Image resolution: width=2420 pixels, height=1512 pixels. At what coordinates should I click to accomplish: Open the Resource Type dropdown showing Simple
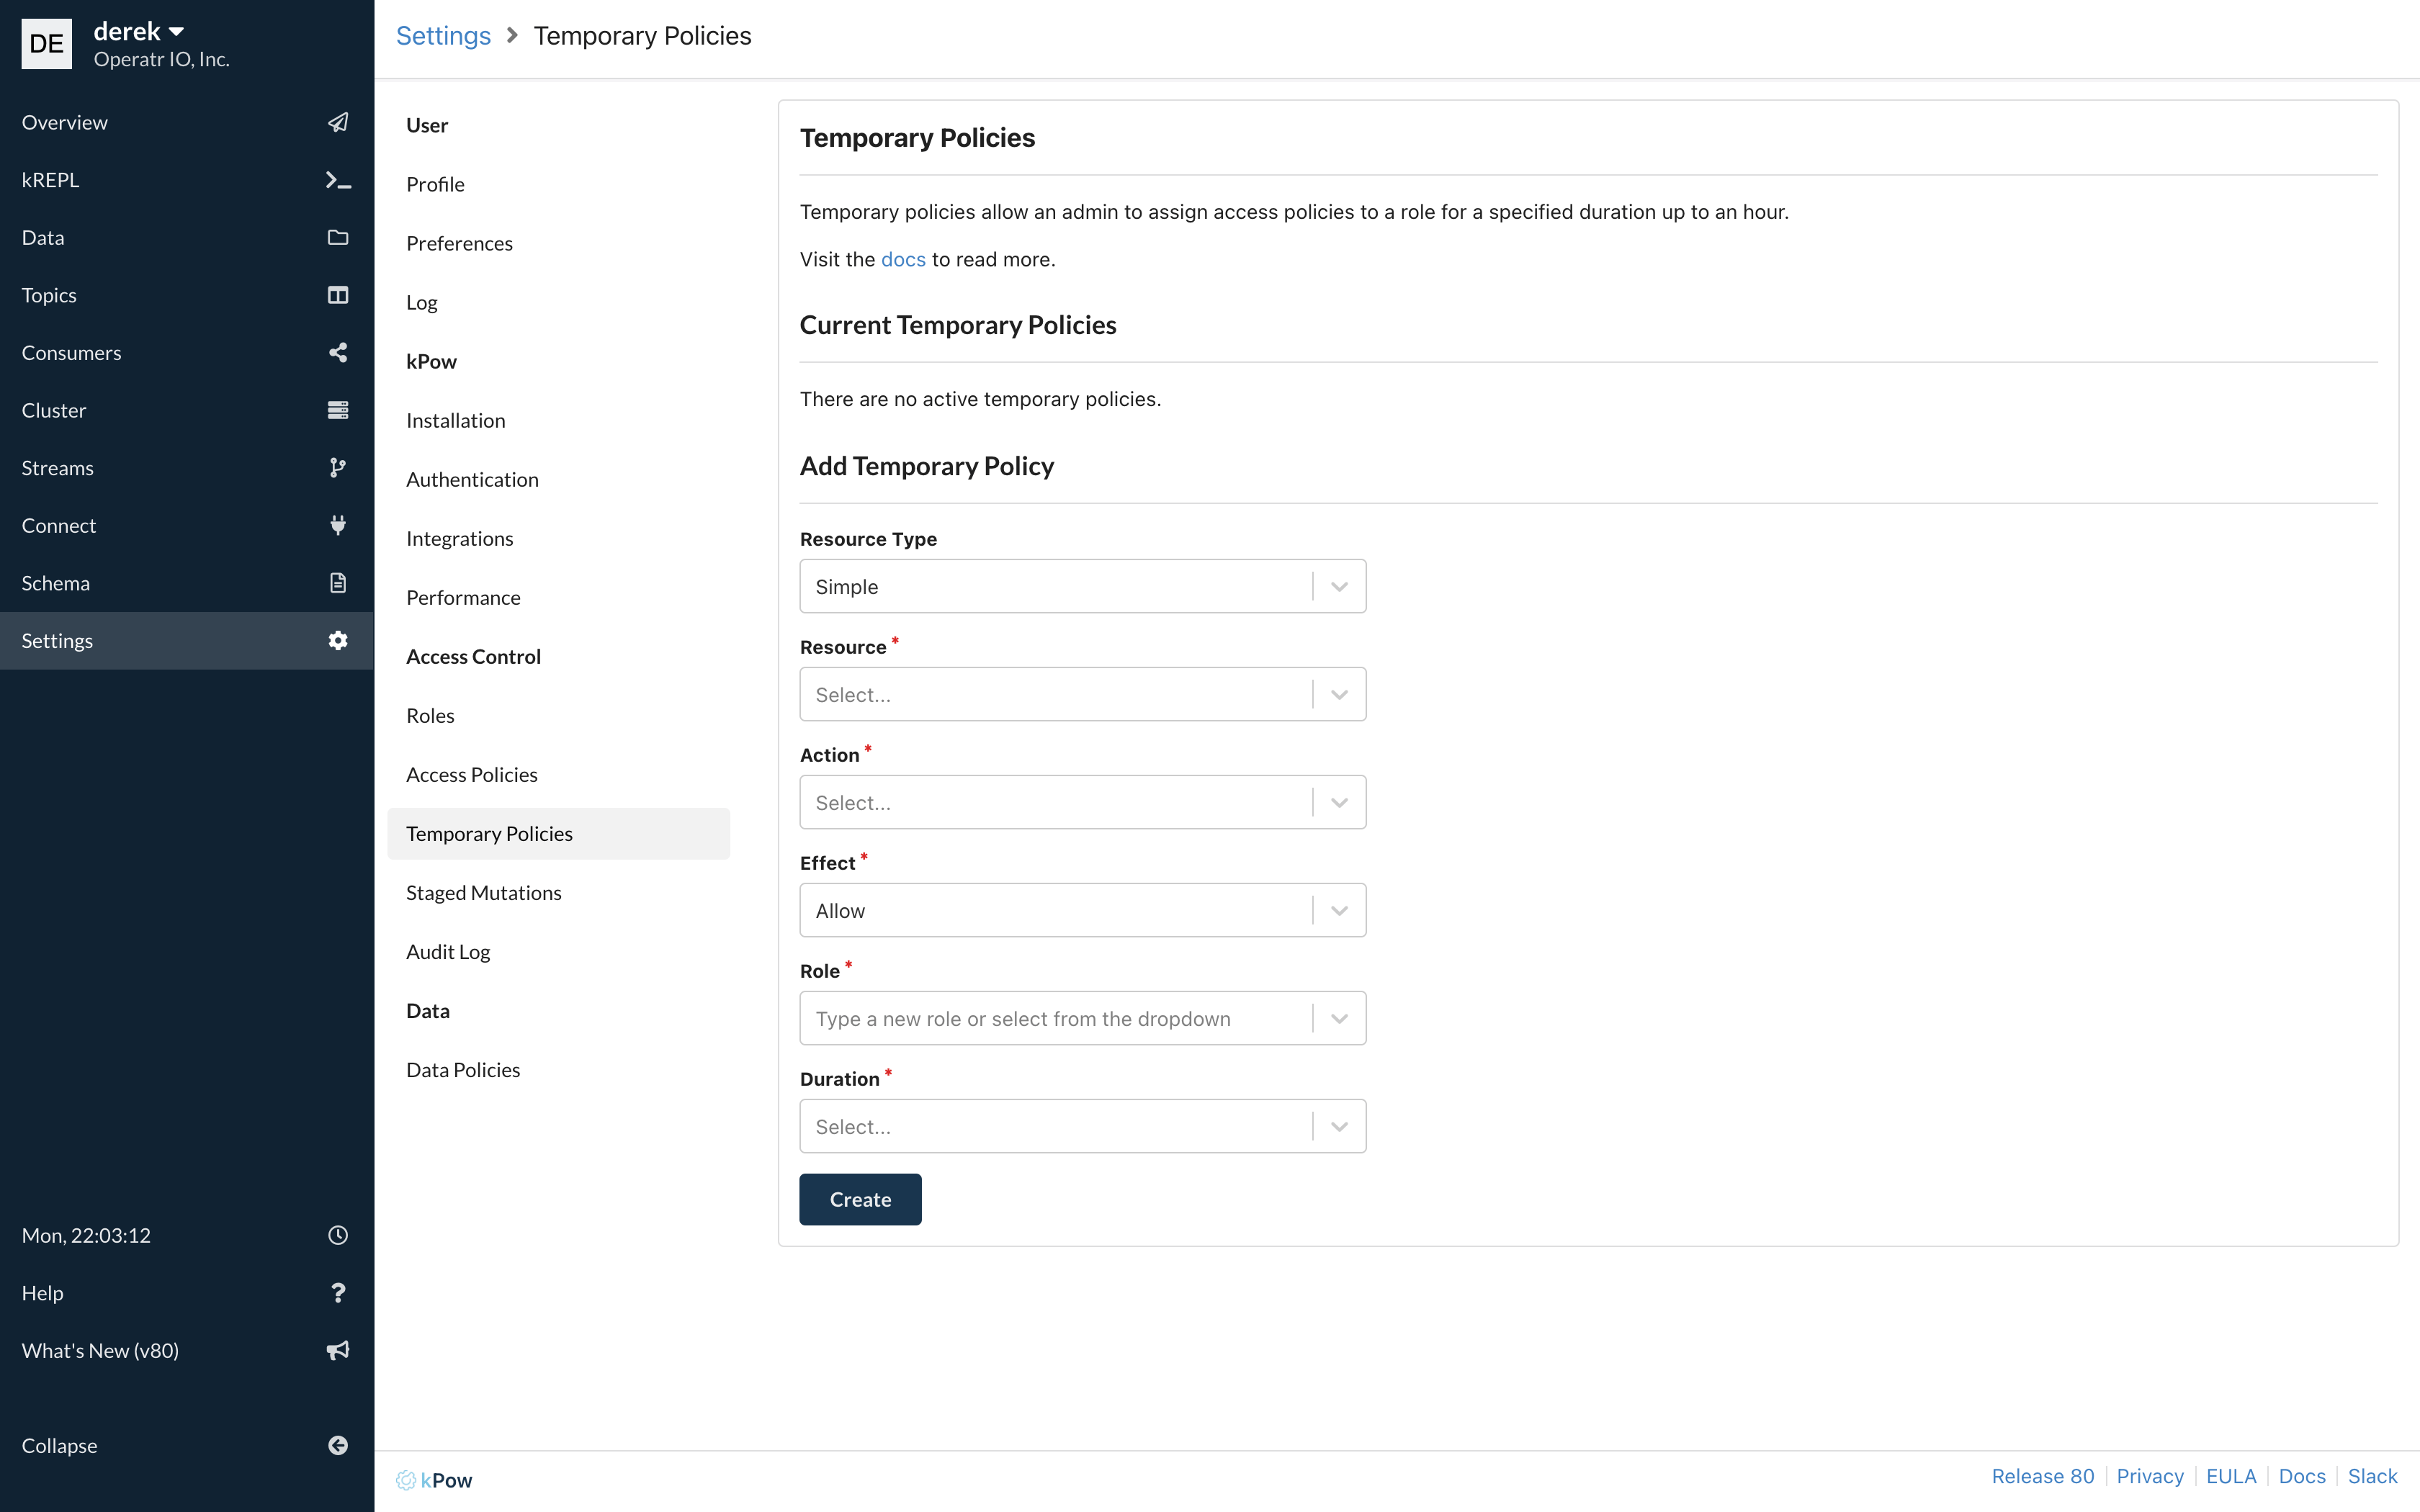[x=1082, y=586]
